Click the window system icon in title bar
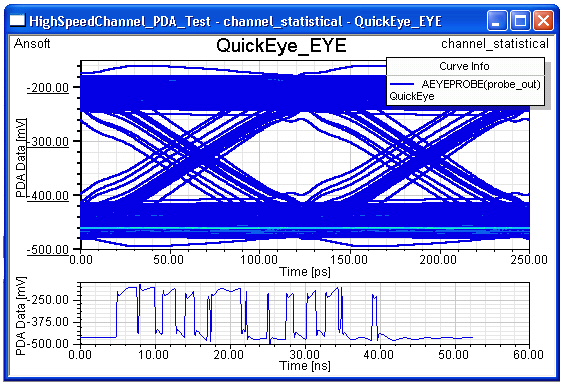Image resolution: width=563 pixels, height=392 pixels. [17, 21]
